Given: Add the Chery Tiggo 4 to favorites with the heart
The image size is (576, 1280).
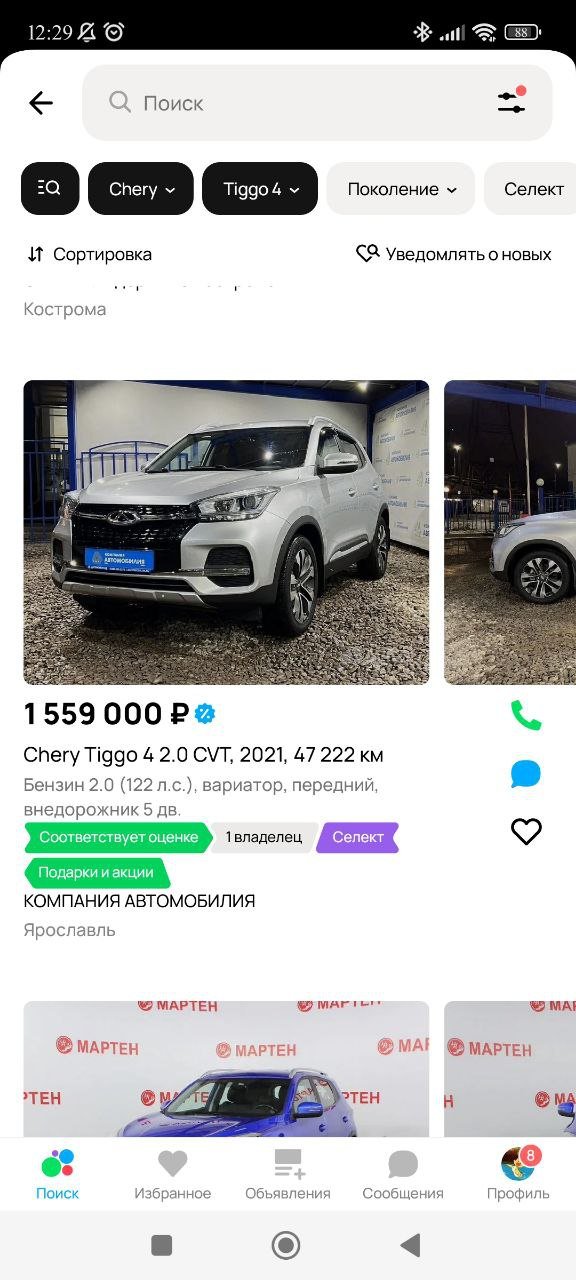Looking at the screenshot, I should 526,832.
